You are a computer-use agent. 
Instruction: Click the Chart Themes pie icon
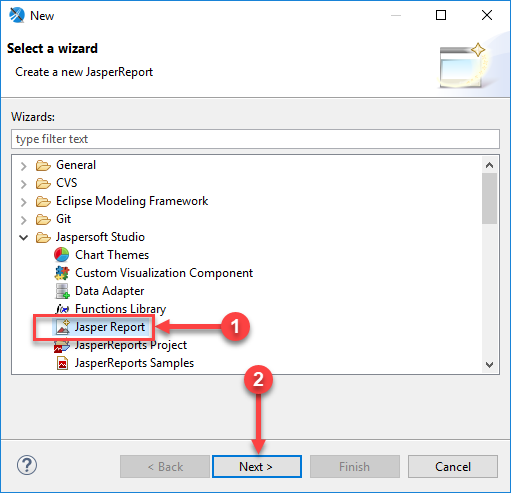pyautogui.click(x=62, y=255)
